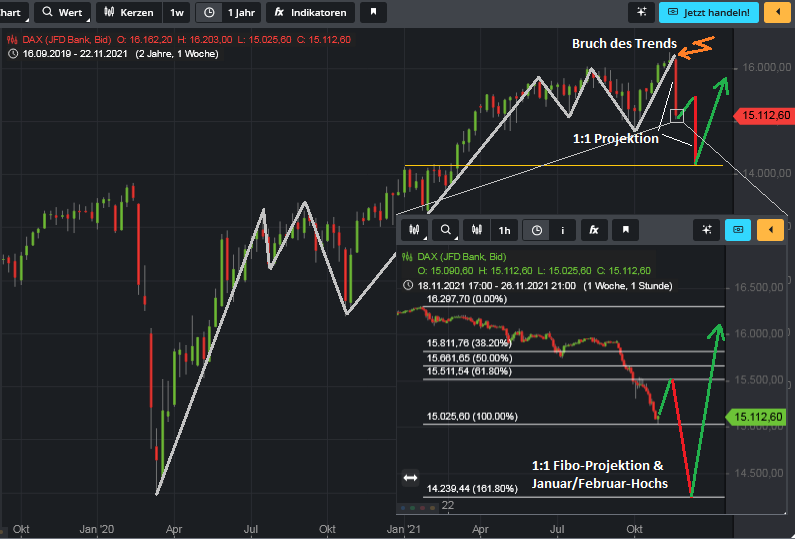This screenshot has height=539, width=795.
Task: Open fx indicators icon in inset chart
Action: [593, 230]
